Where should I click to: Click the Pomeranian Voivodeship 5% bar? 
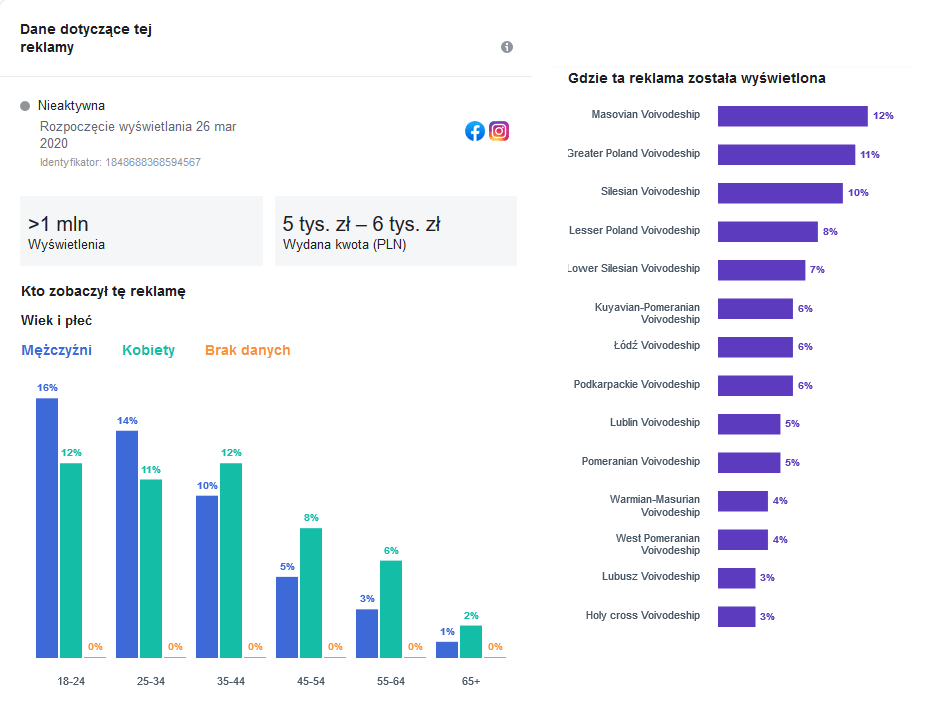pos(748,462)
